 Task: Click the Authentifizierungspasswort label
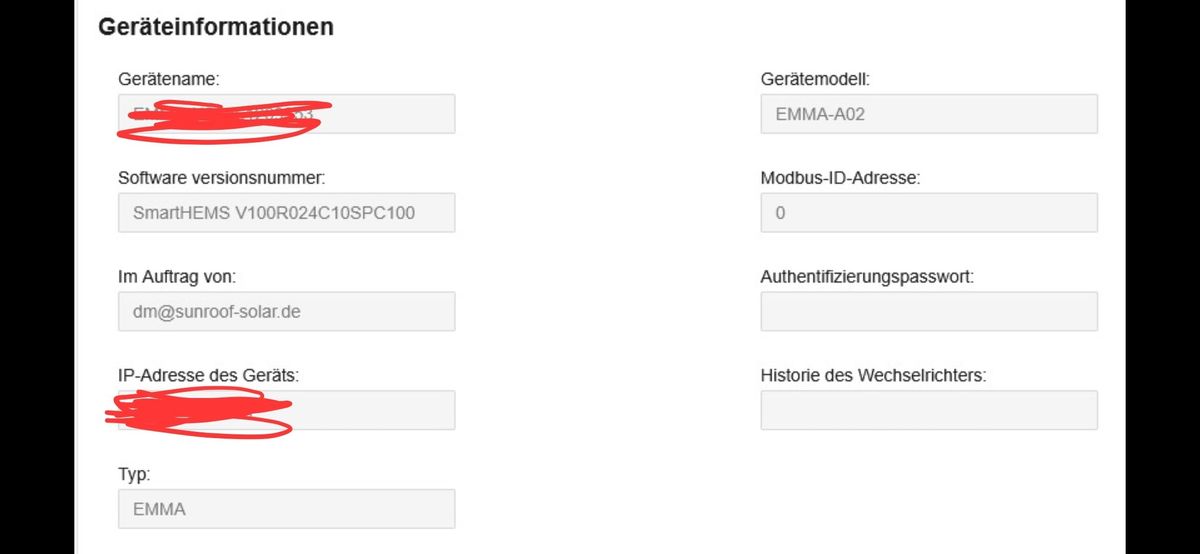tap(866, 277)
